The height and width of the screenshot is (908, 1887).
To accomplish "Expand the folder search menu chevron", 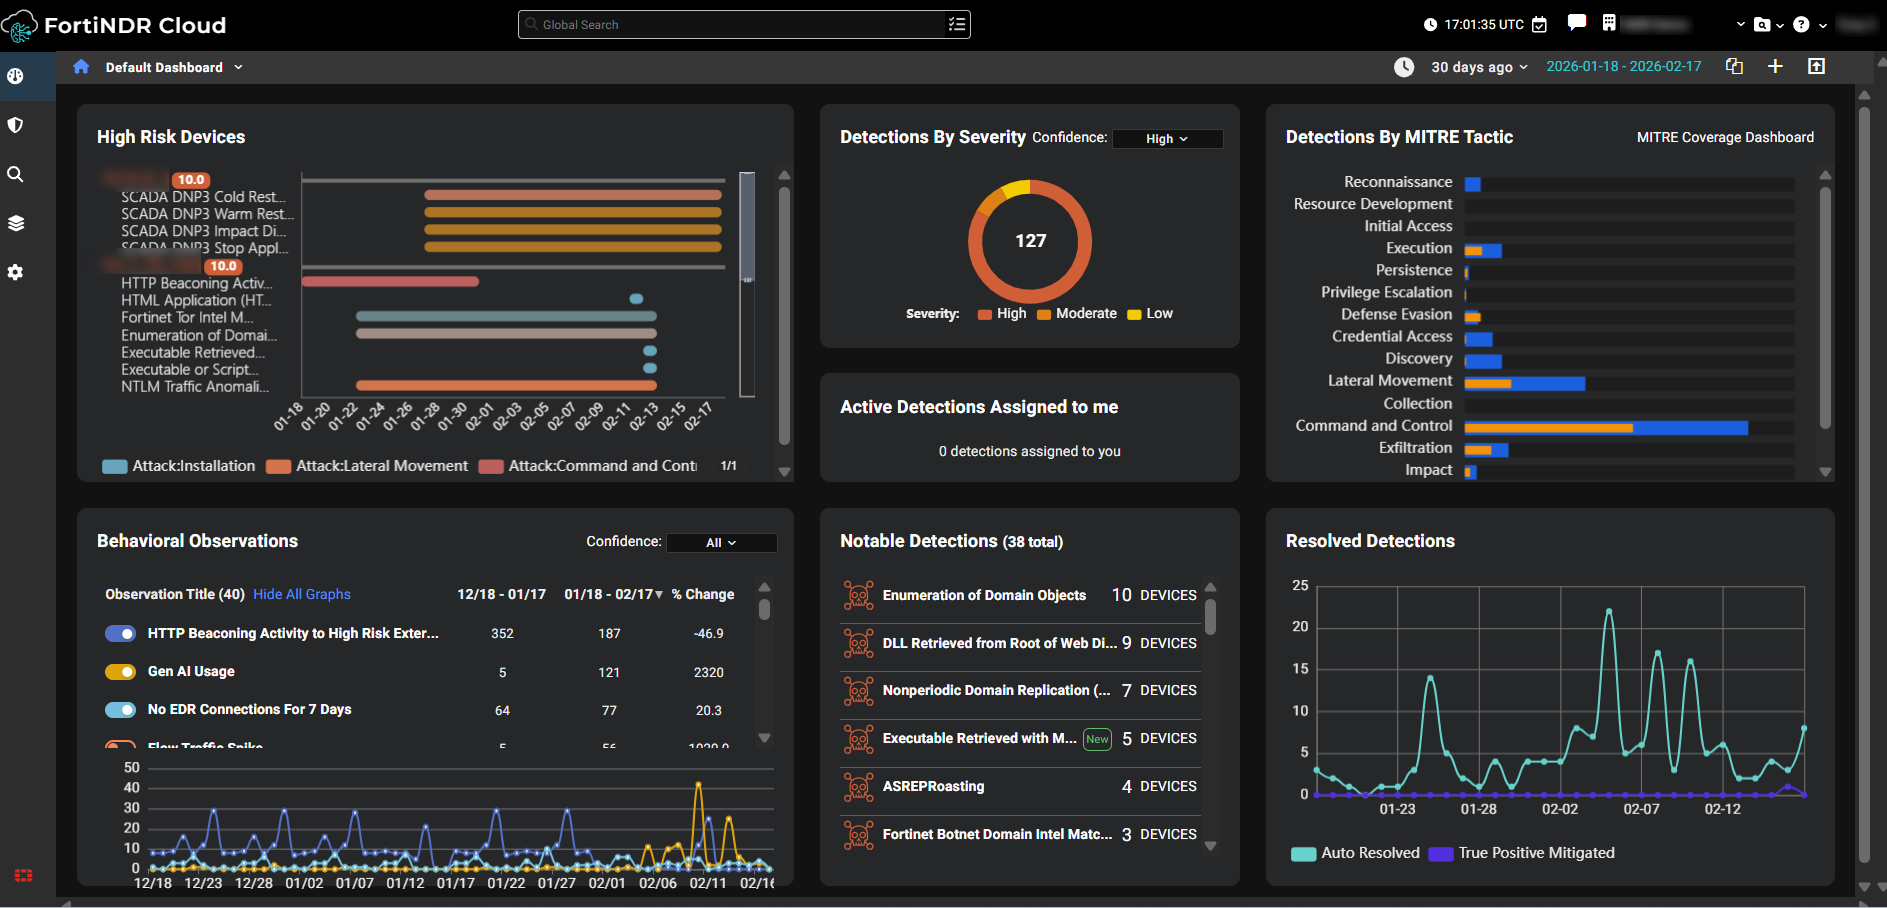I will coord(1780,25).
